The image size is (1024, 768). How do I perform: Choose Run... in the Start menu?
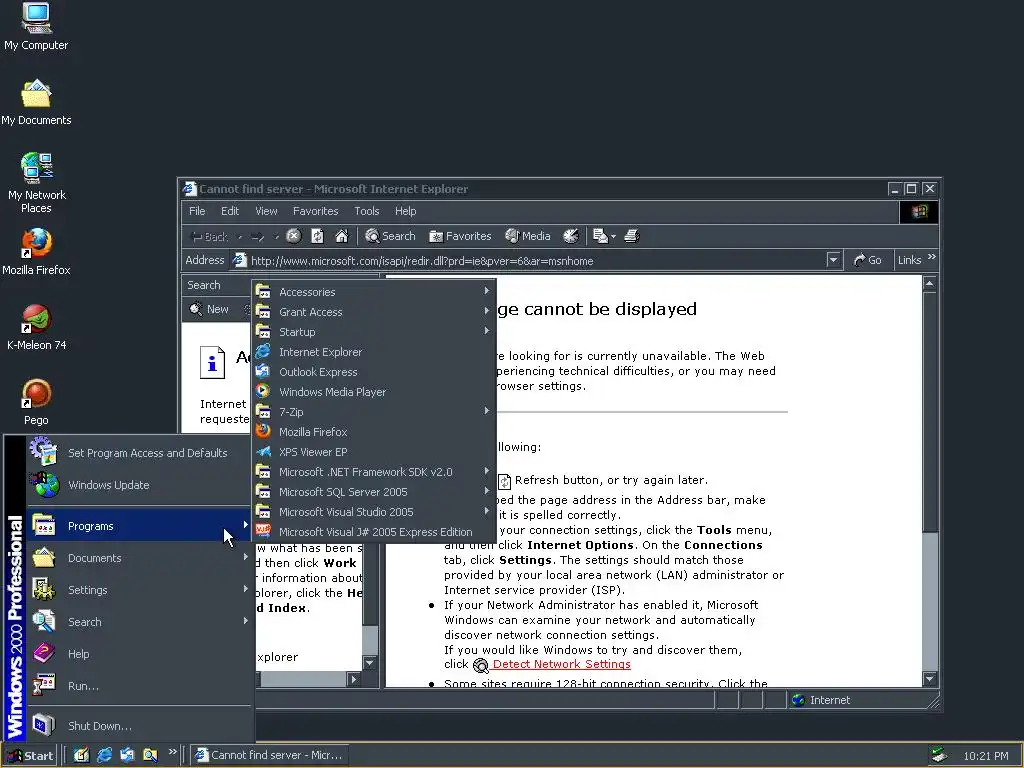click(x=139, y=686)
